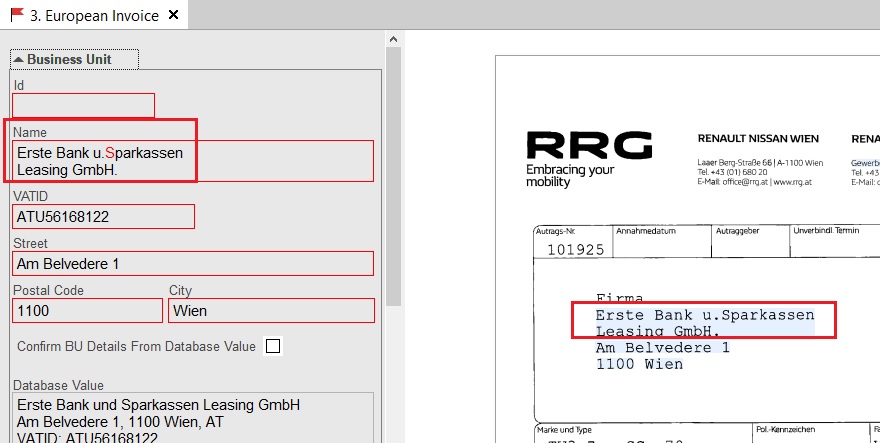Click order number 101925 on invoice
Screen dimensions: 880x443
tap(575, 249)
